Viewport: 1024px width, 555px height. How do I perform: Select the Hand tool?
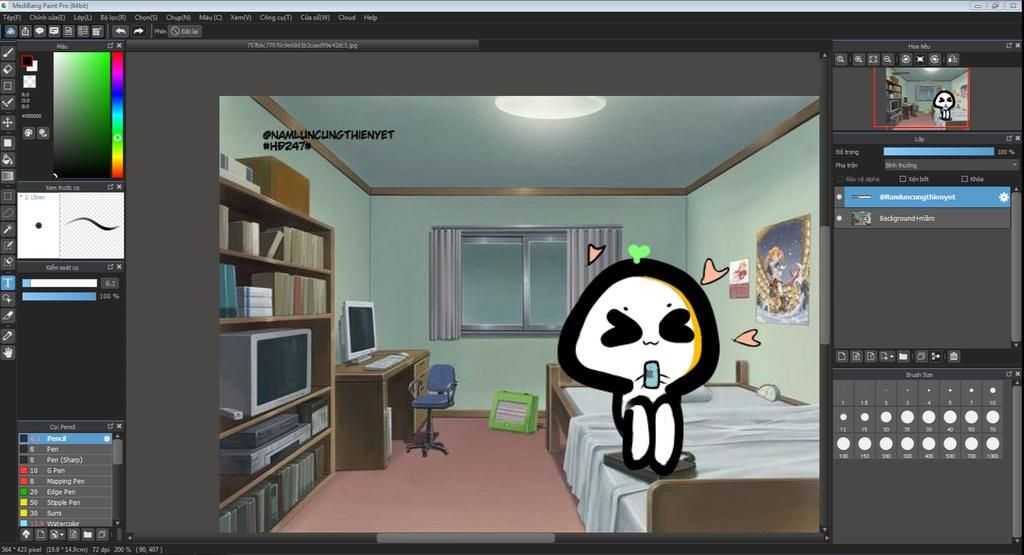pos(8,353)
